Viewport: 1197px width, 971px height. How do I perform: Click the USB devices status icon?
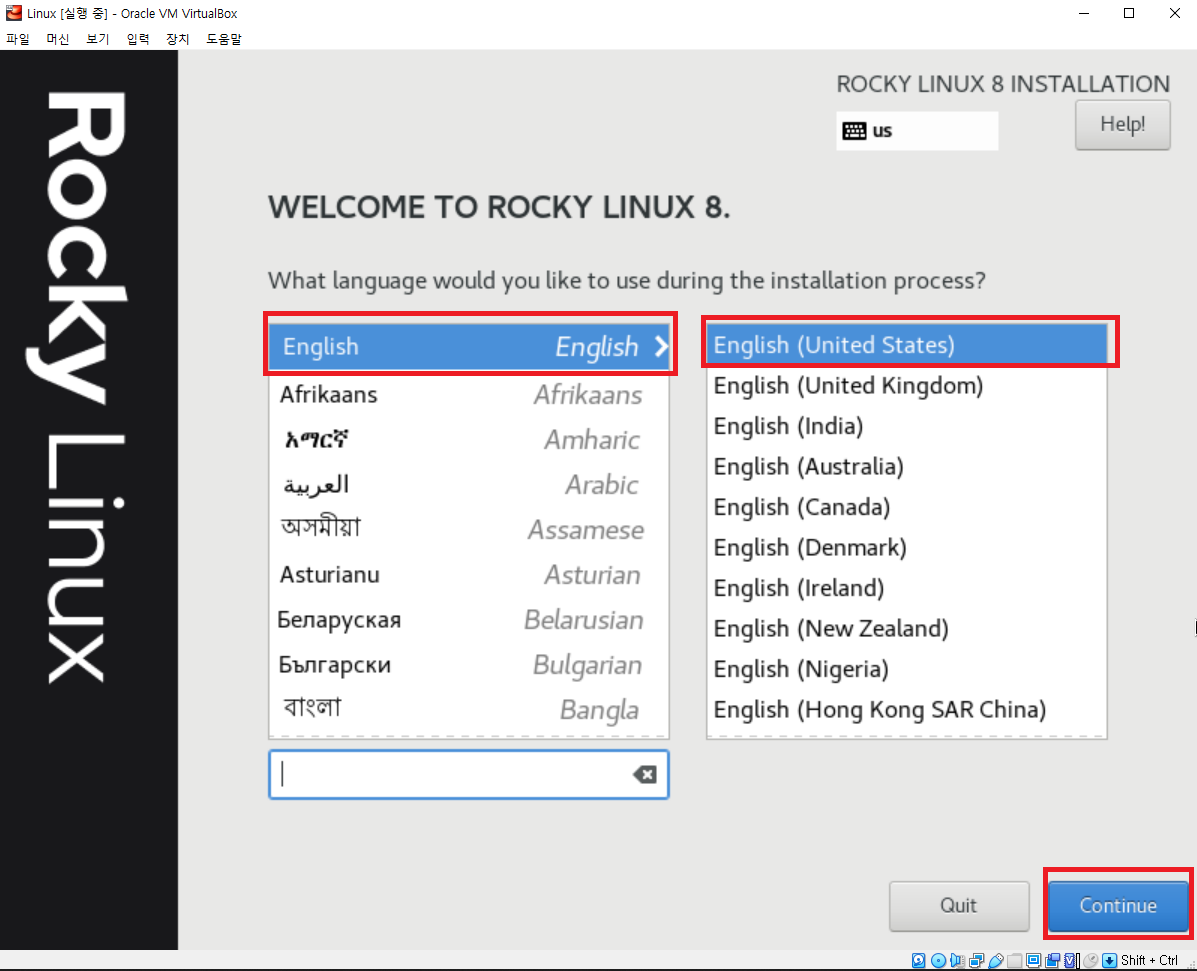click(x=996, y=960)
